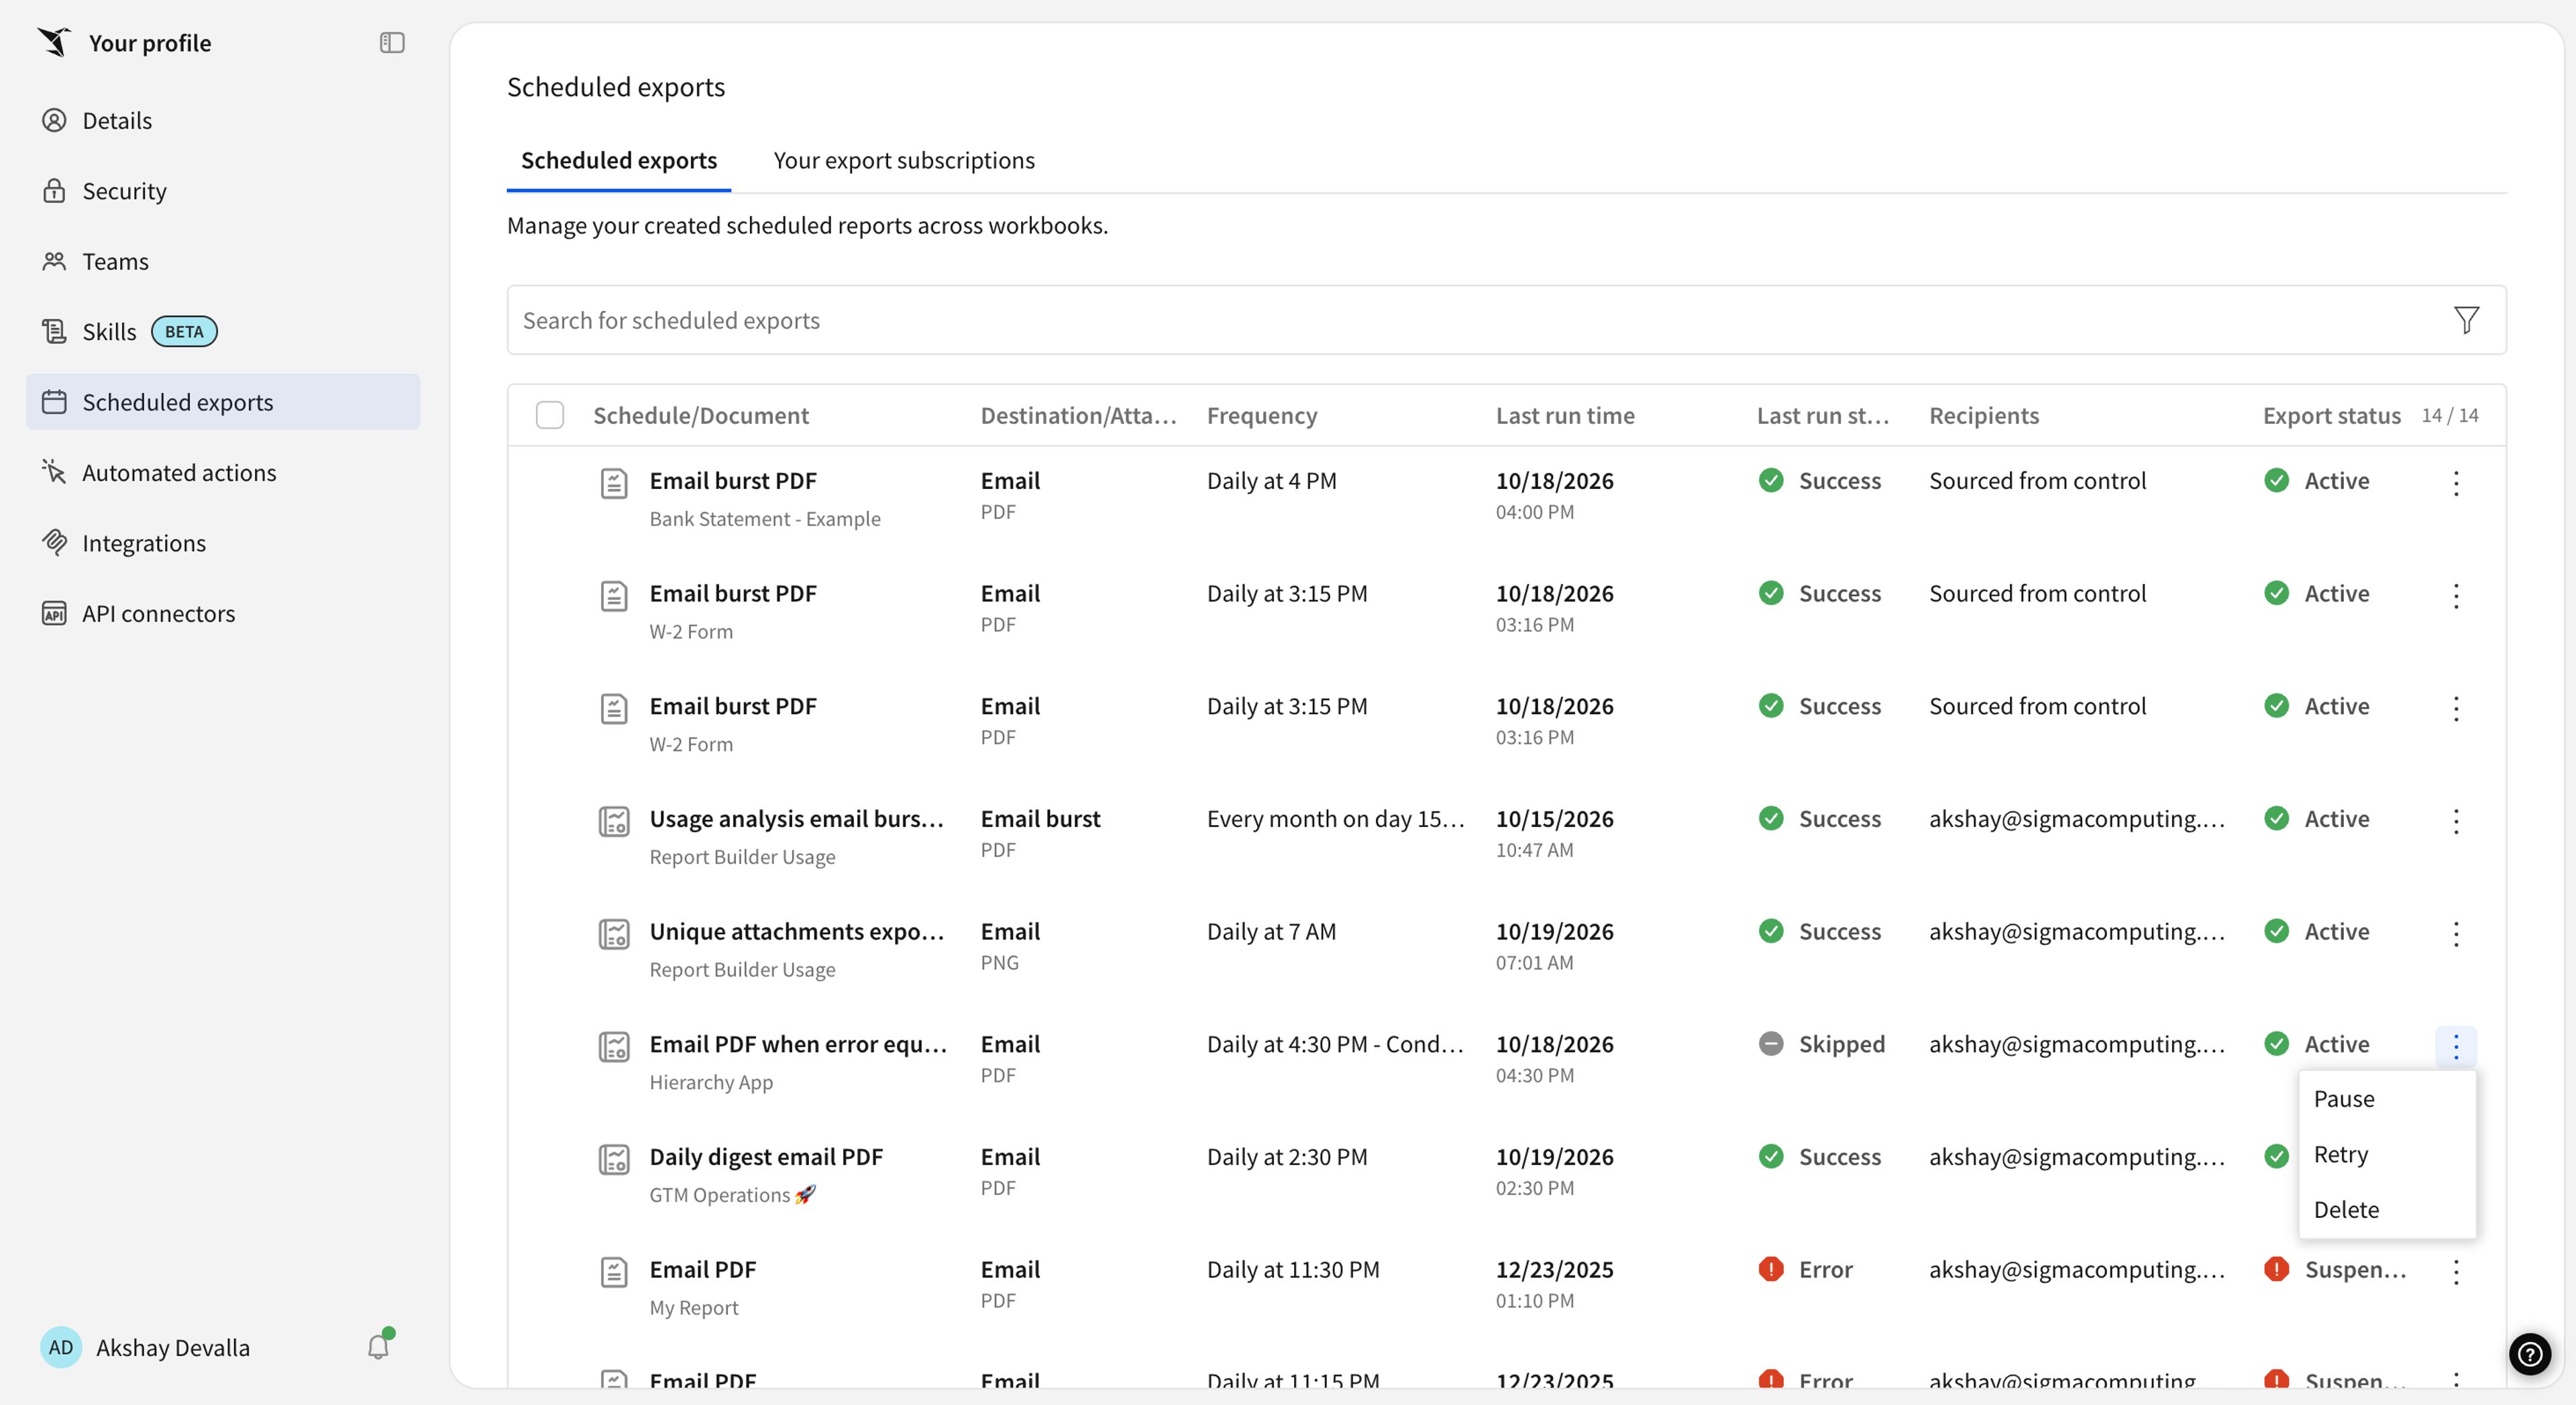2576x1405 pixels.
Task: Open Details in the sidebar
Action: [x=223, y=120]
